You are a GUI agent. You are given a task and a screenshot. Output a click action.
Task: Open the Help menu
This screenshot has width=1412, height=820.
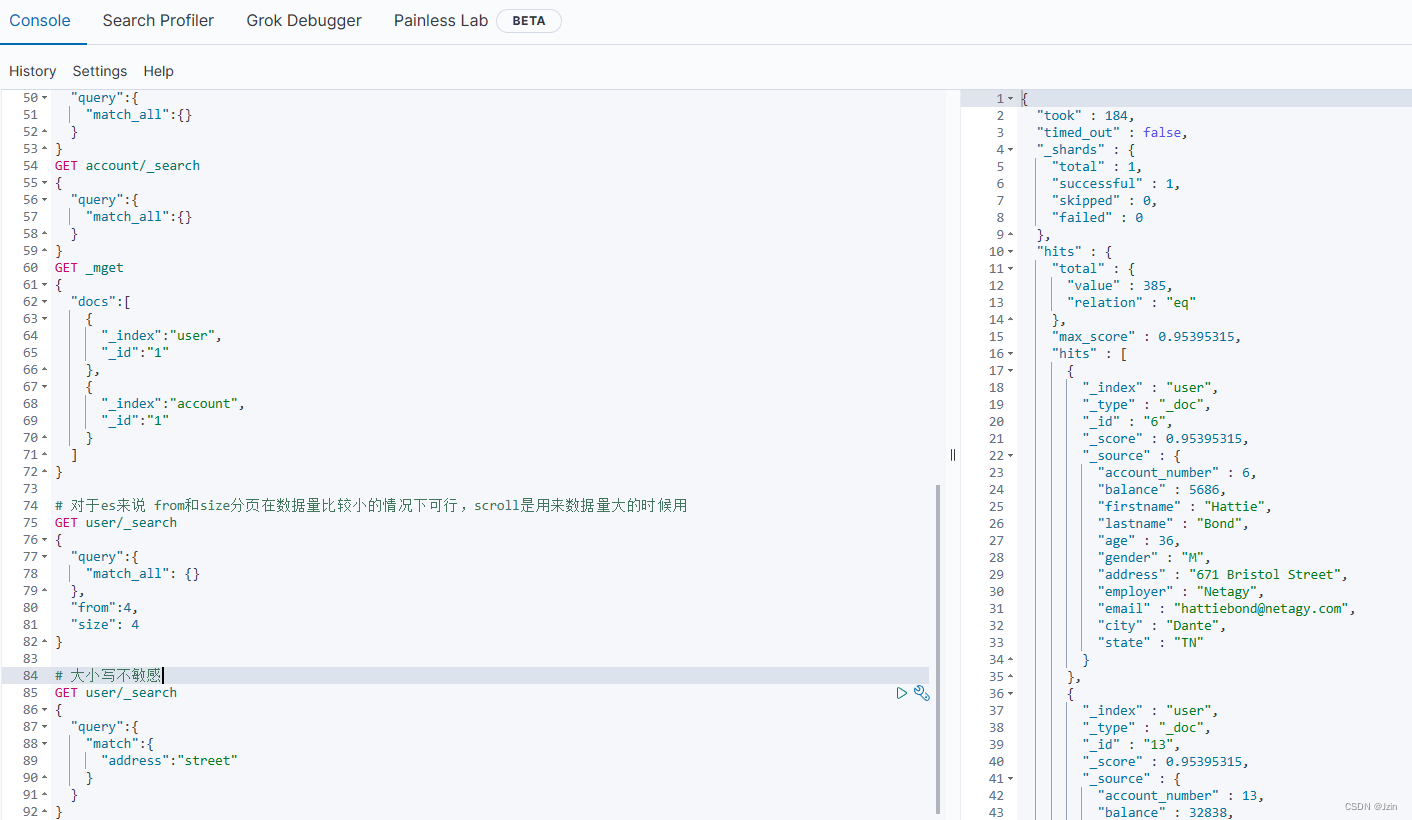click(158, 71)
